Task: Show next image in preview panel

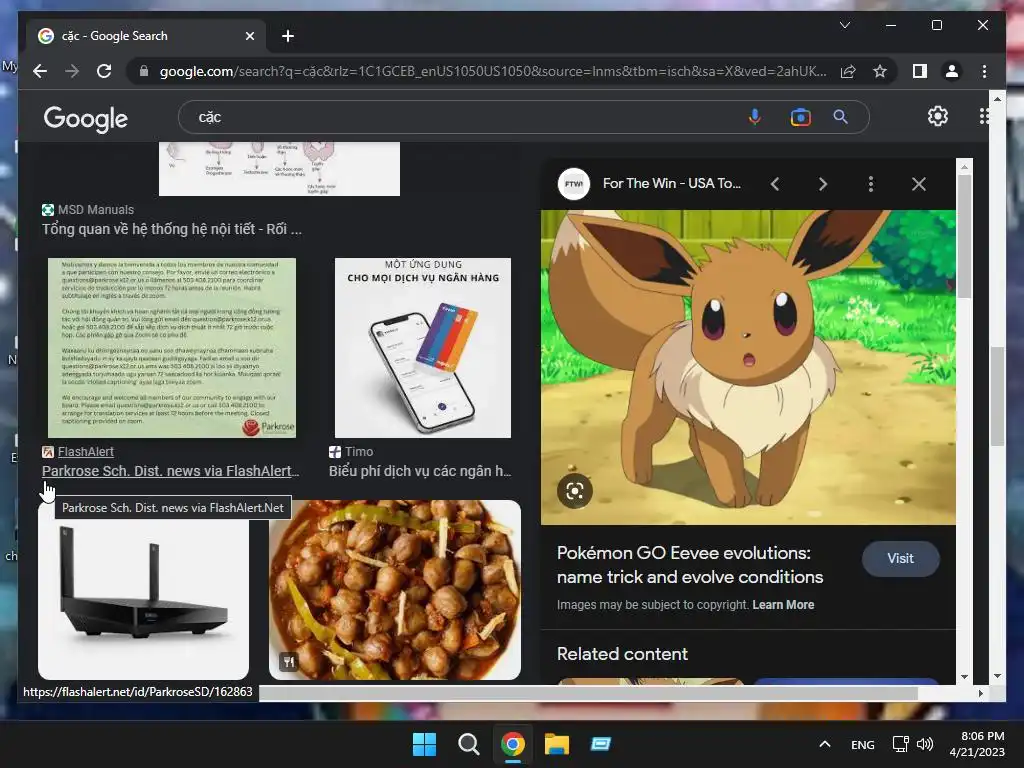Action: pyautogui.click(x=823, y=184)
